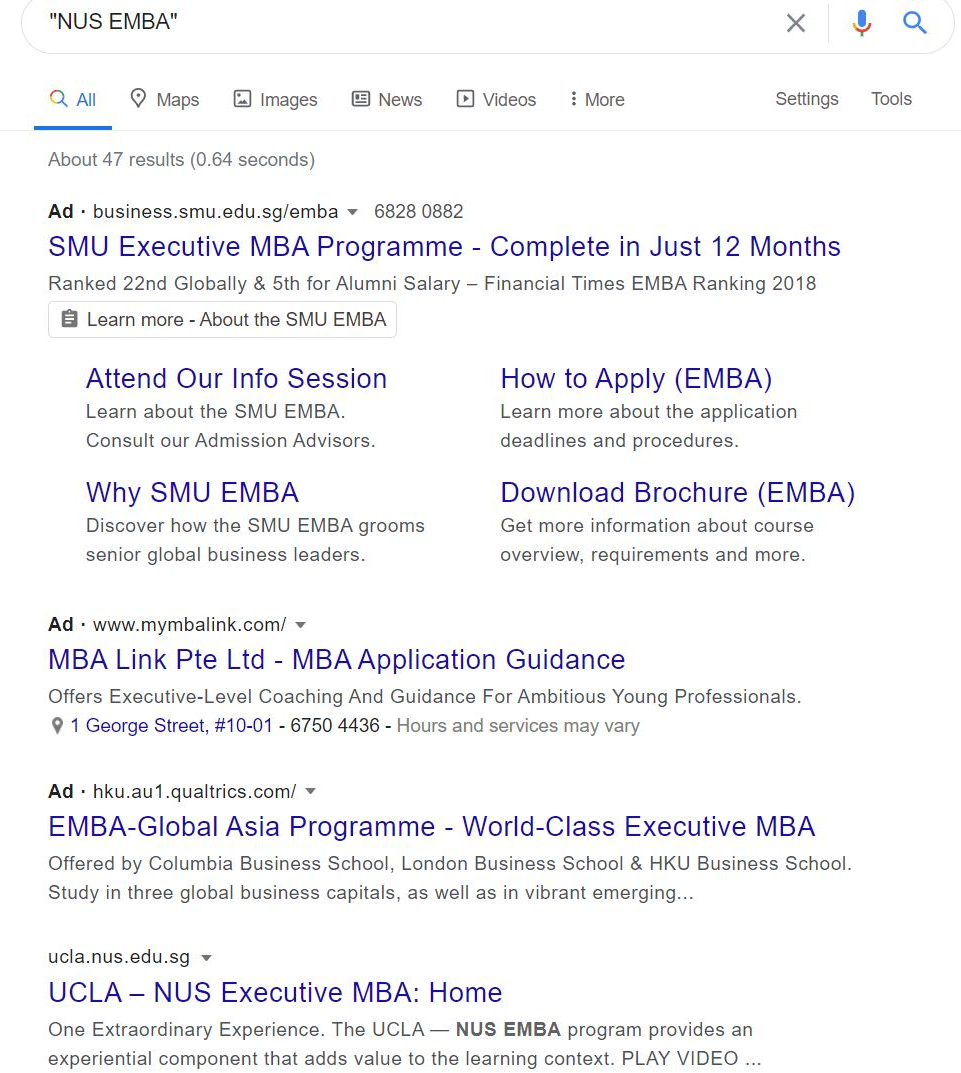Start voice search with the microphone icon
The width and height of the screenshot is (961, 1073).
pos(862,23)
